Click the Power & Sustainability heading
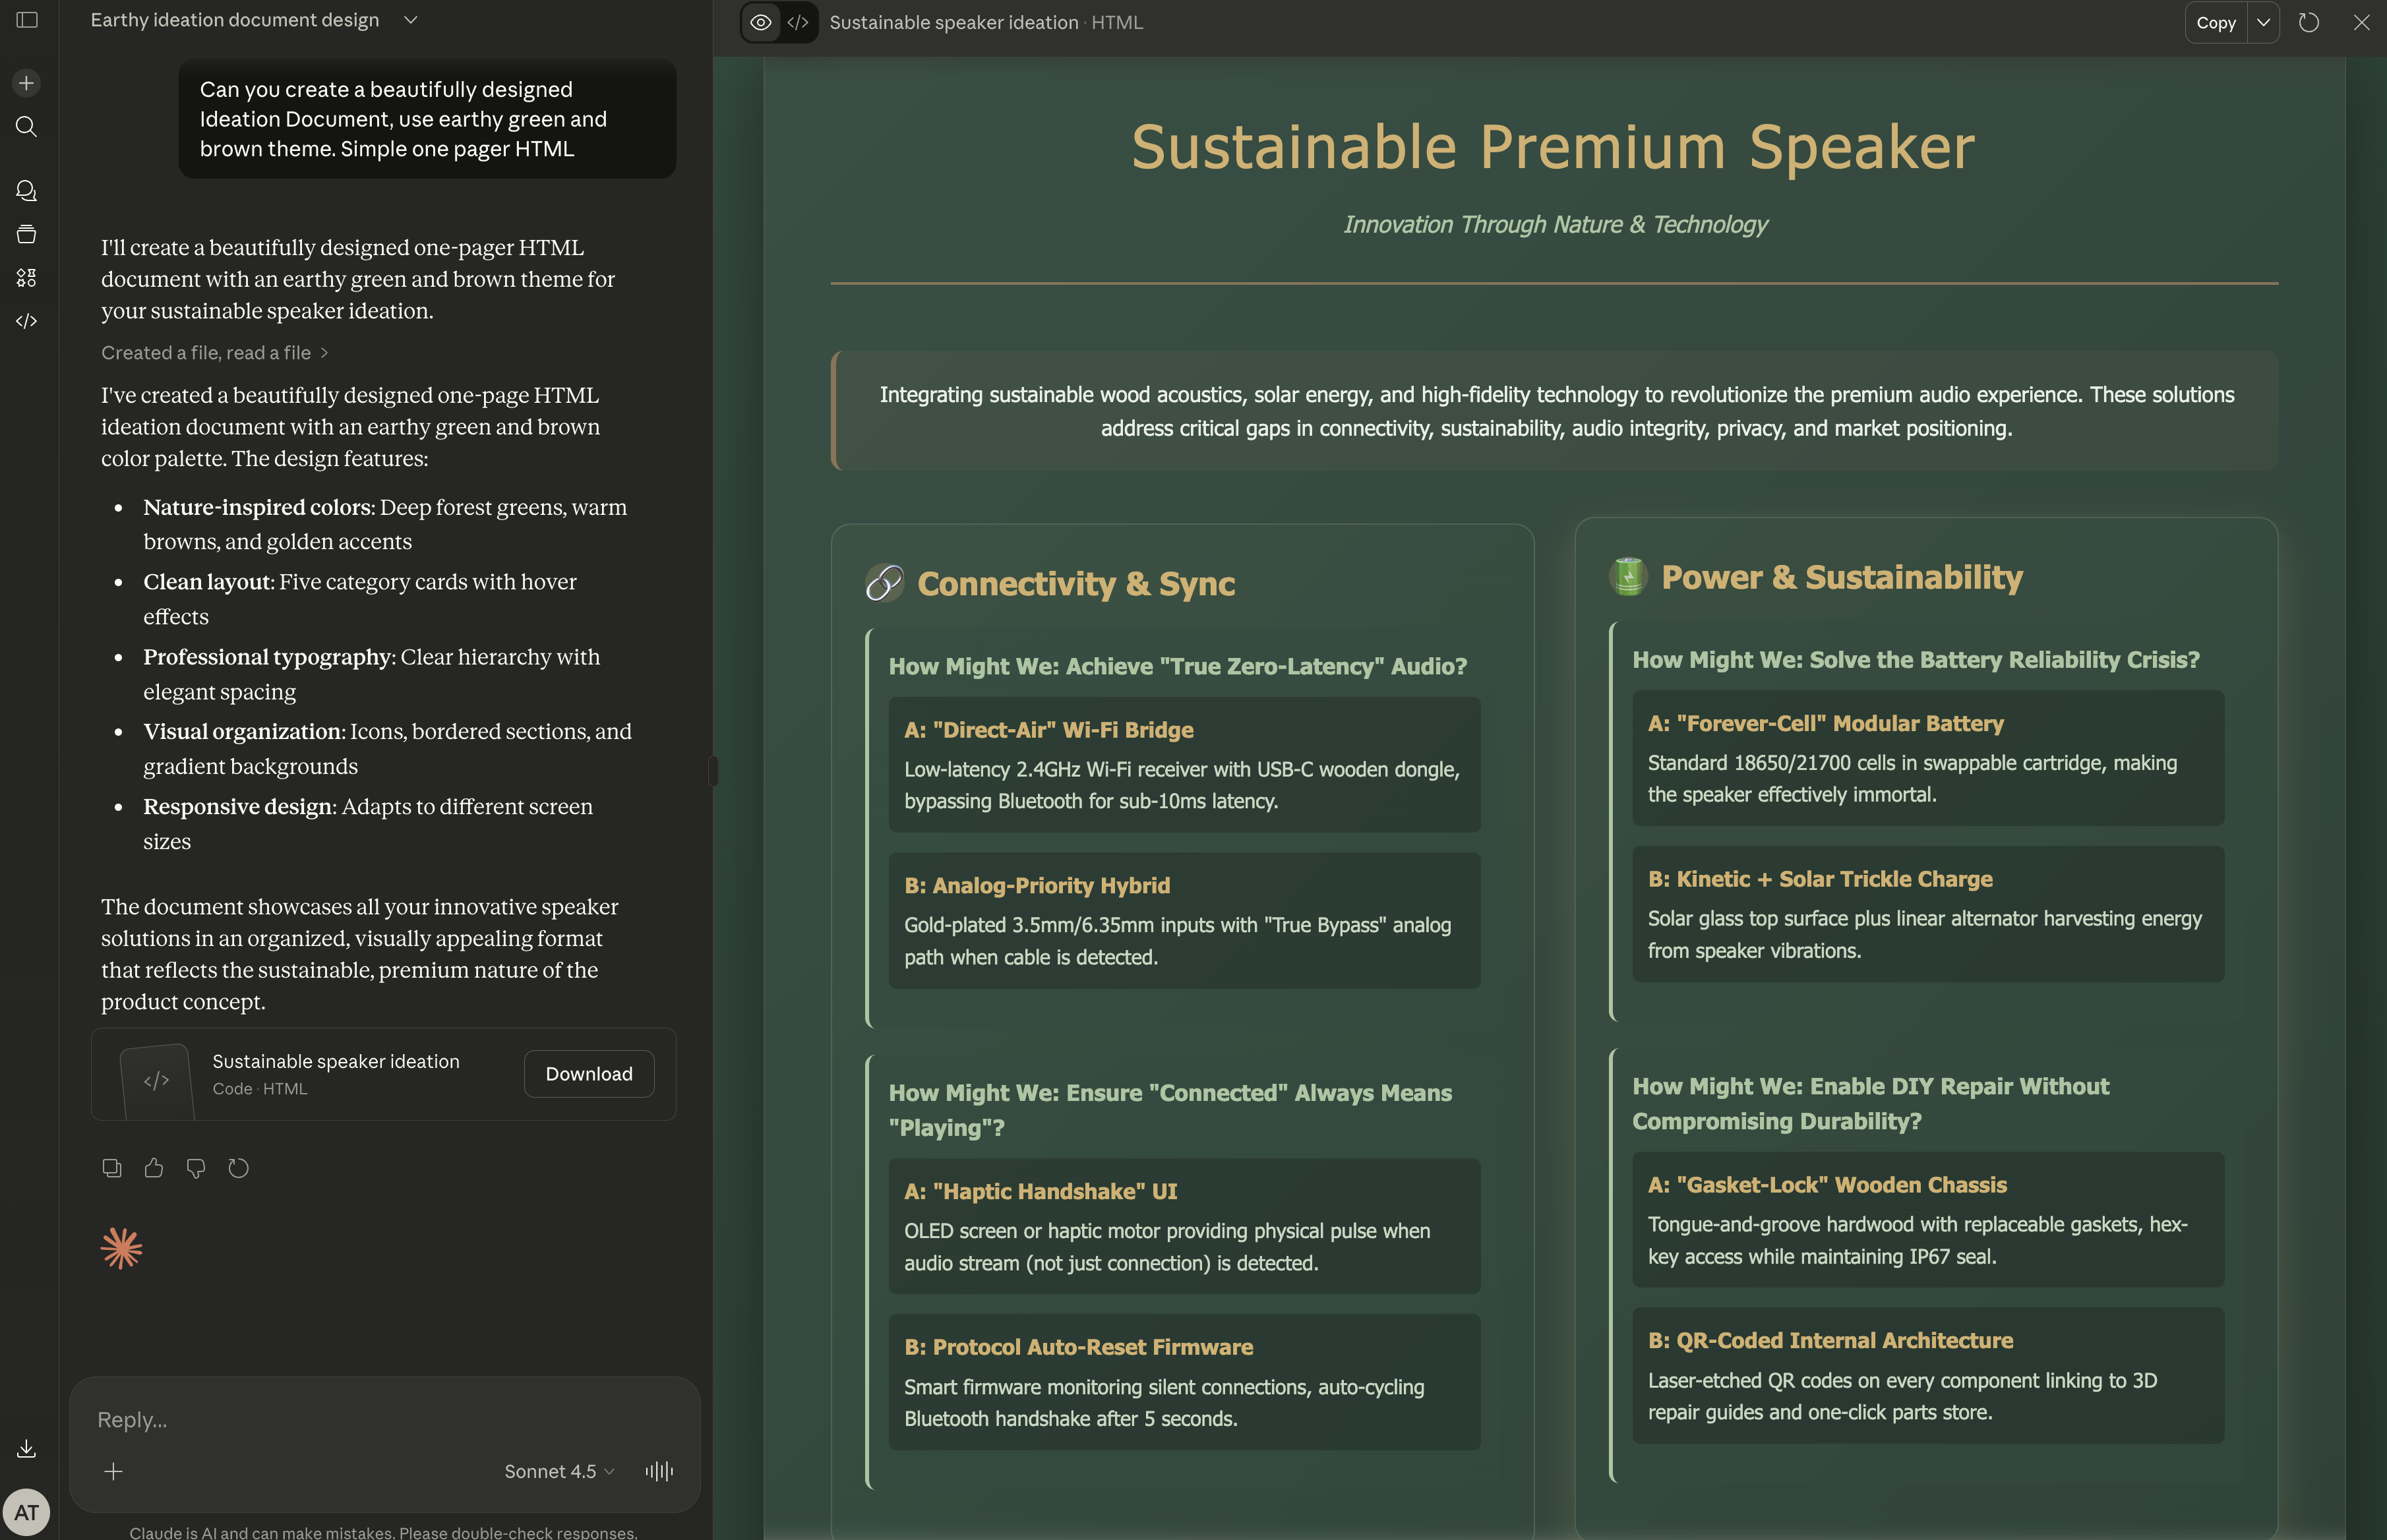 click(1842, 577)
